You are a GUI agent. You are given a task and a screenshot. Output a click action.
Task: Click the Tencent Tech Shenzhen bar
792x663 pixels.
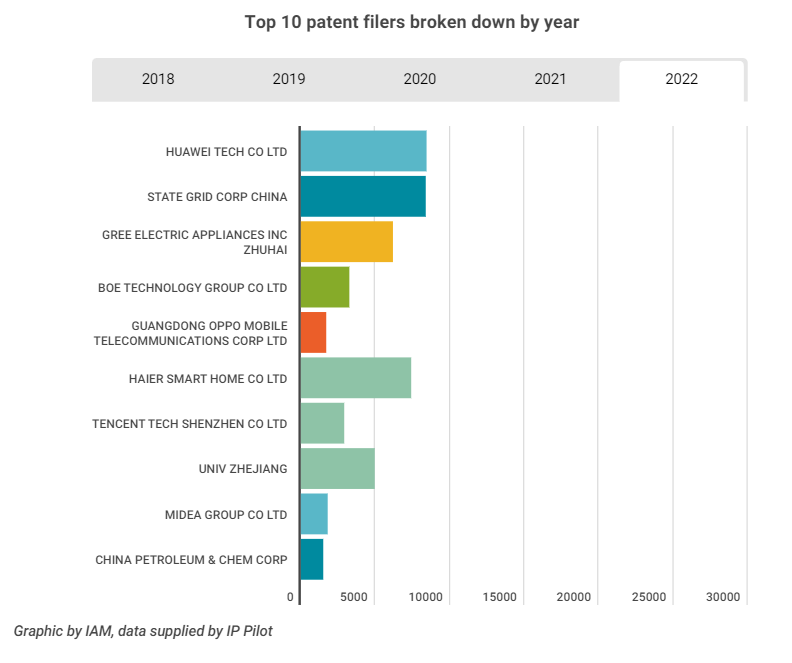click(x=322, y=423)
